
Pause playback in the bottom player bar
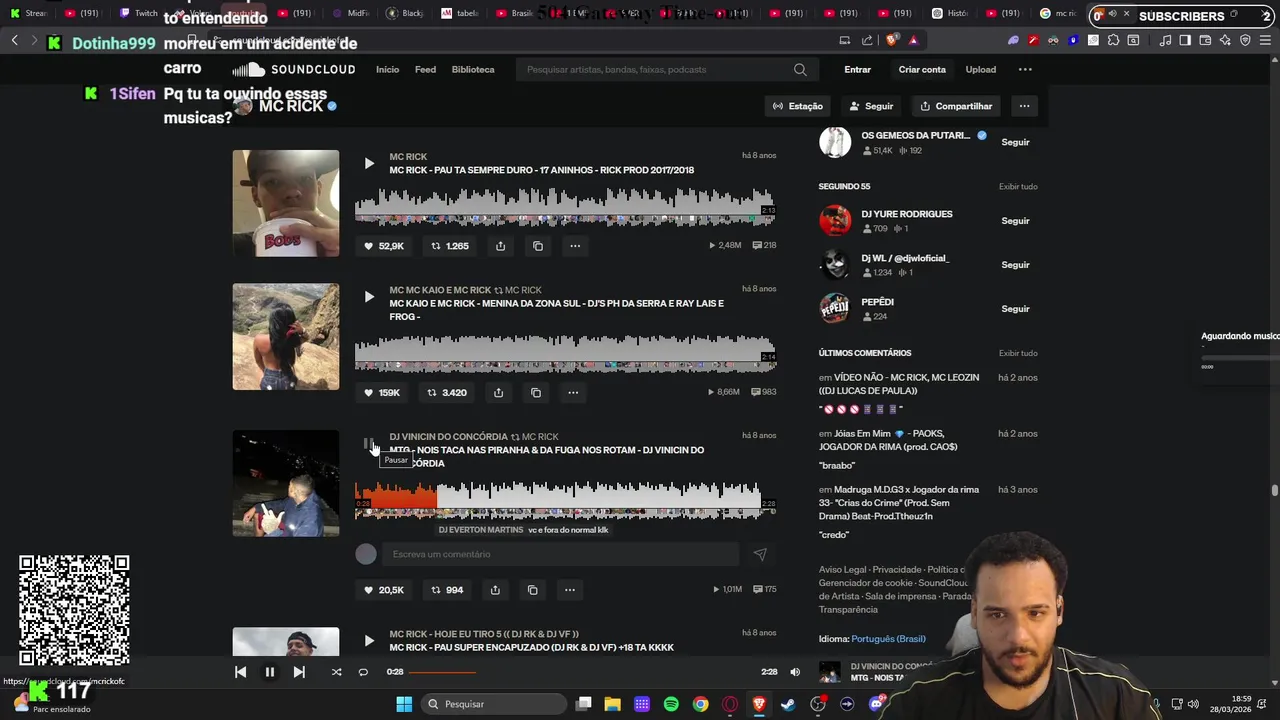(x=269, y=672)
